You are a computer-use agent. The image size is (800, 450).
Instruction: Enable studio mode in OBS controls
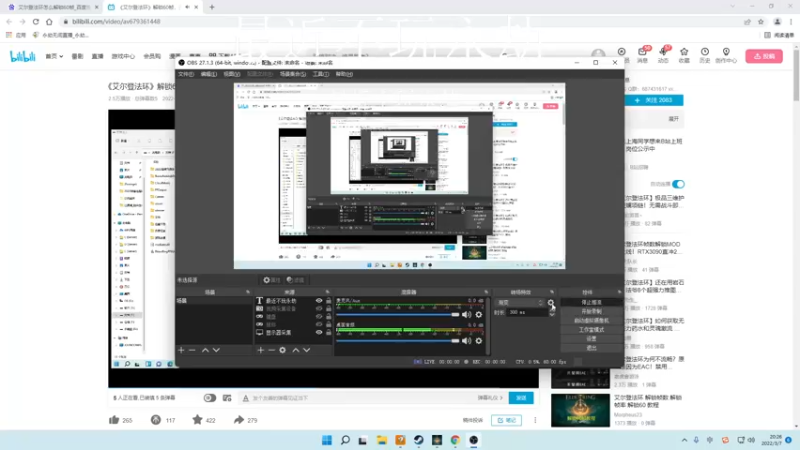pos(591,330)
